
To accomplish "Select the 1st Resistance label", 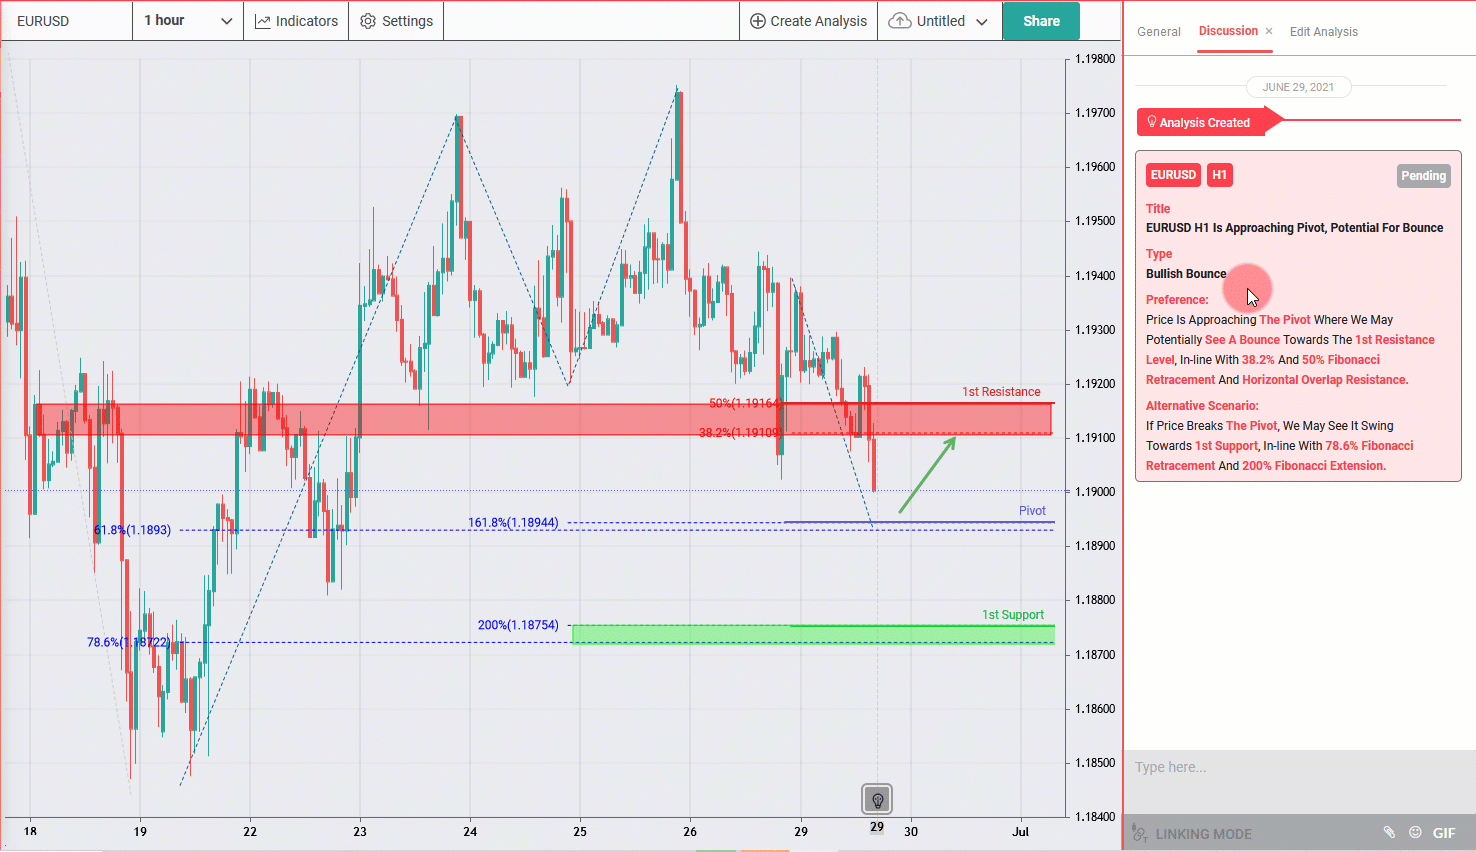I will pos(1001,392).
